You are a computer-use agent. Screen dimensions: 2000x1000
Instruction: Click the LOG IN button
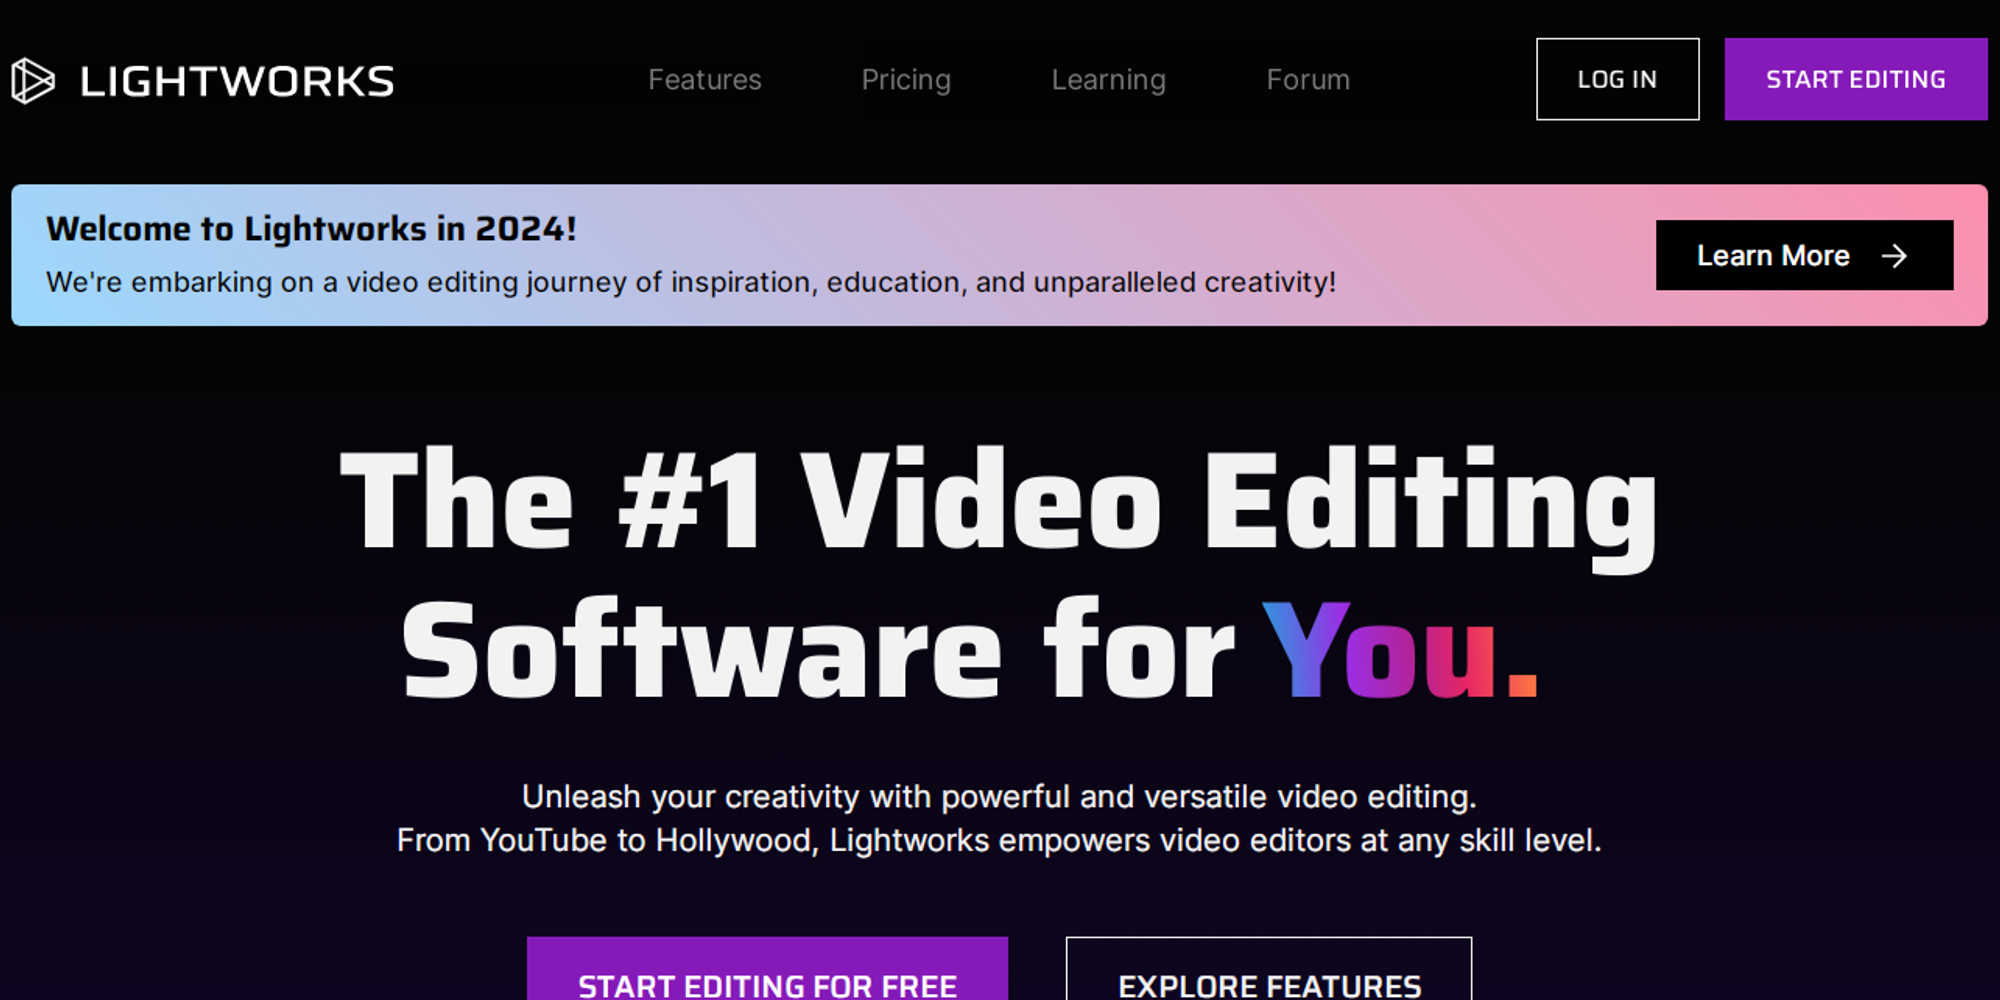(1617, 79)
